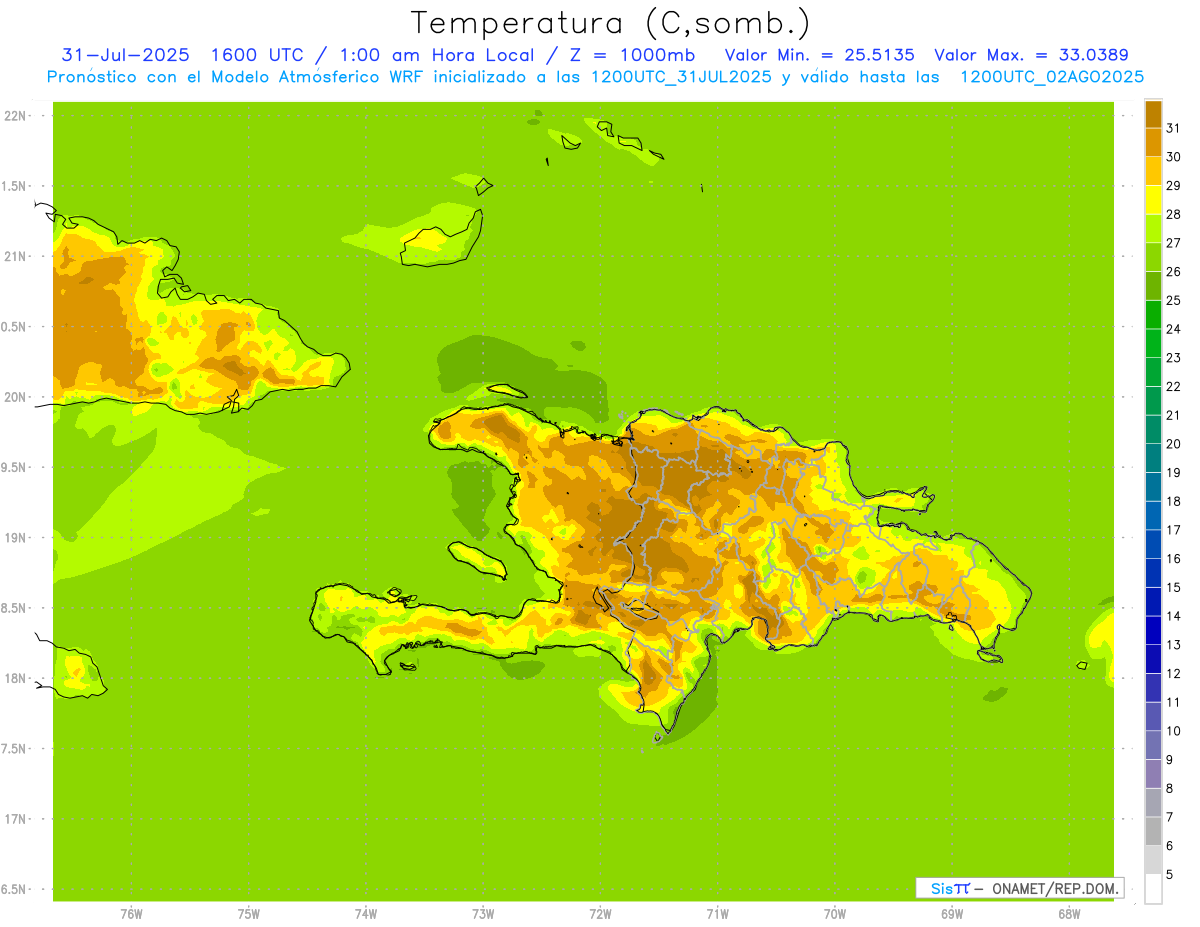Click the '70W' longitude label
This screenshot has width=1200, height=927.
(834, 914)
